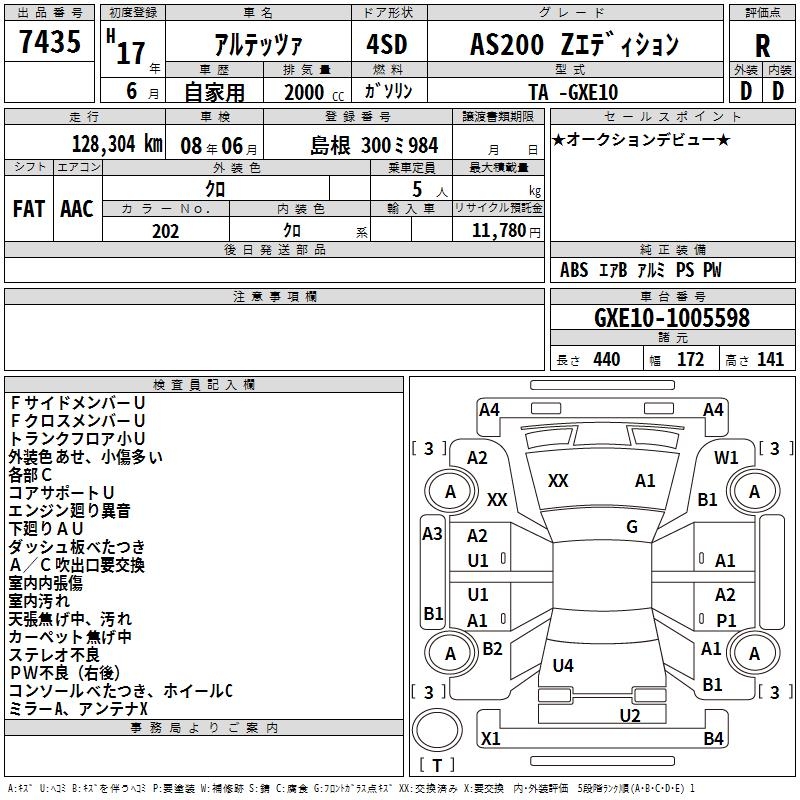800x800 pixels.
Task: Click the spare tire circle above T
Action: click(x=437, y=730)
